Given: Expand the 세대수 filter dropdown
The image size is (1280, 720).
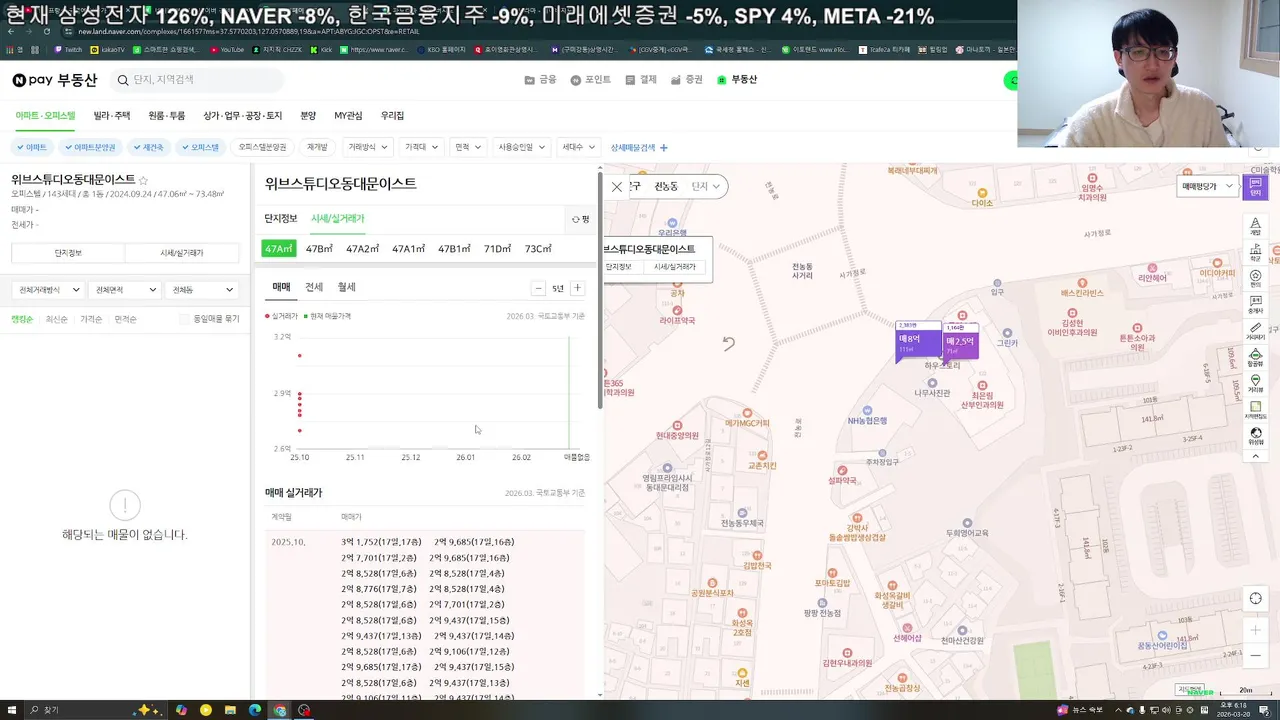Looking at the screenshot, I should (x=578, y=148).
